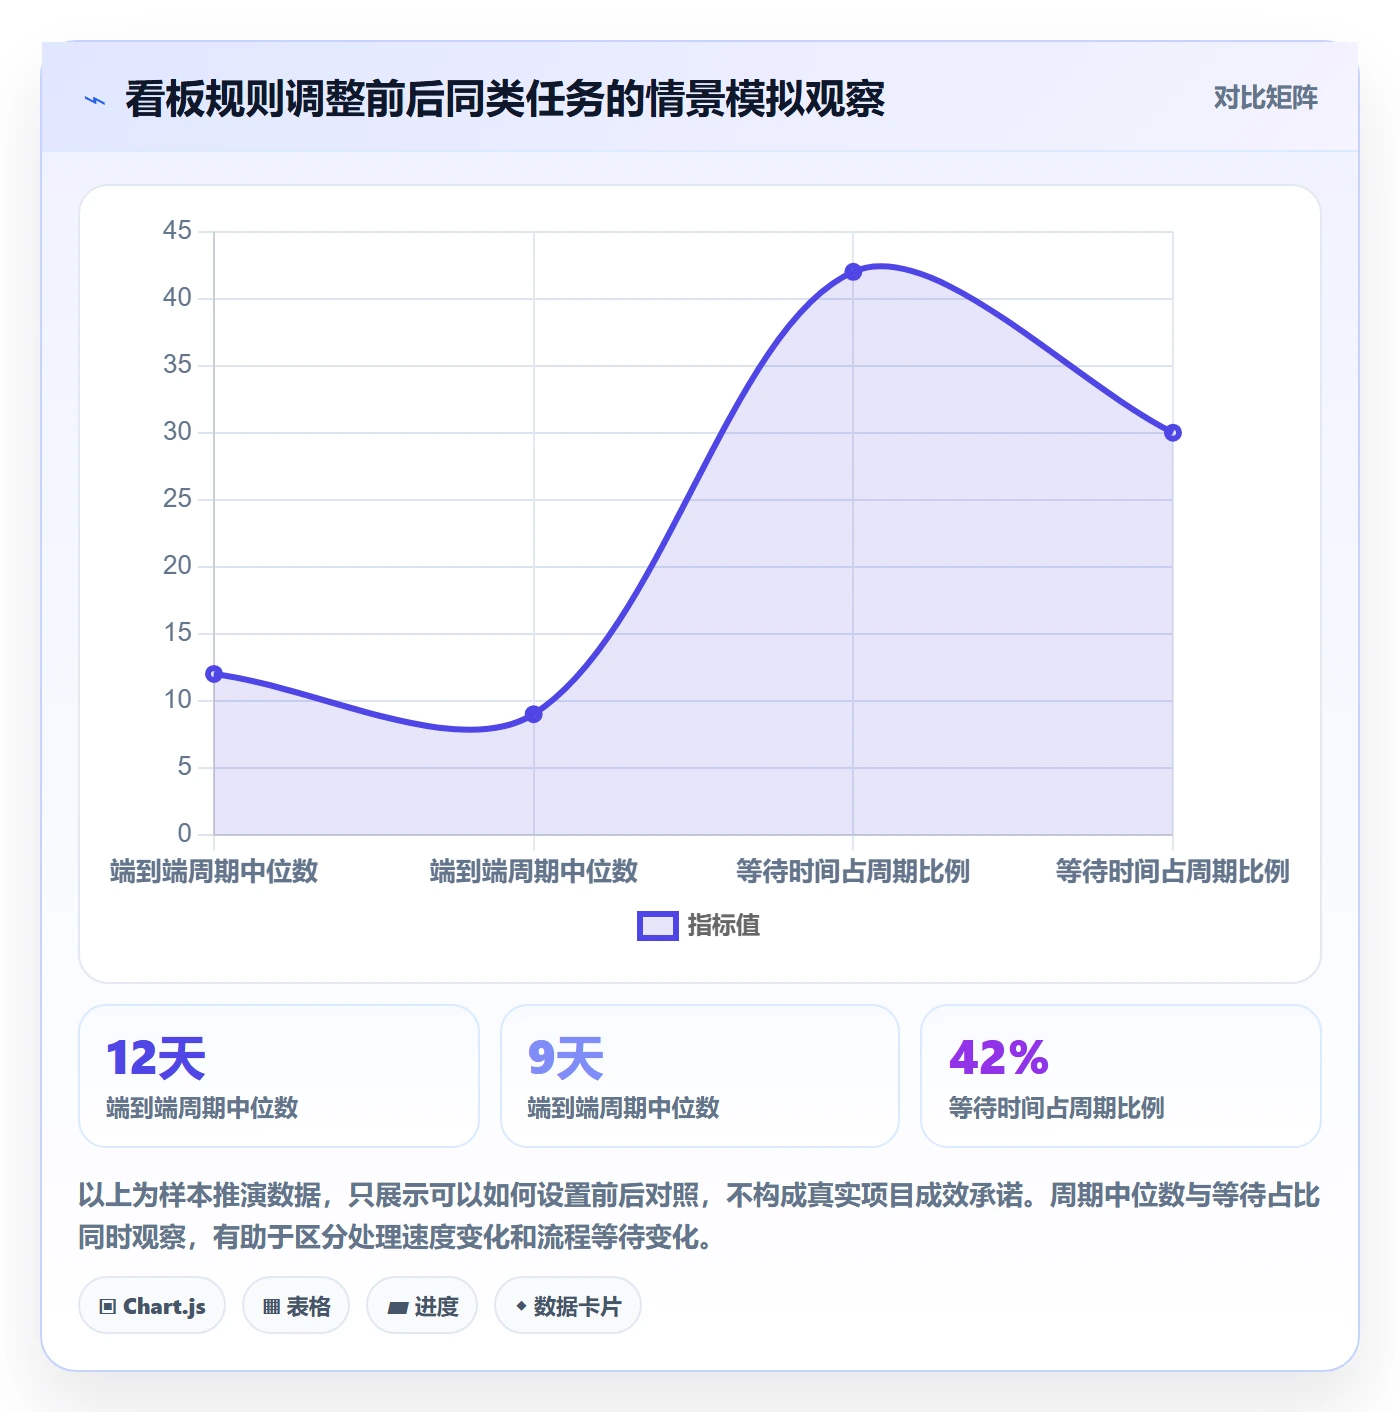1400x1412 pixels.
Task: Click the 对比矩阵 label in the header
Action: [x=1266, y=98]
